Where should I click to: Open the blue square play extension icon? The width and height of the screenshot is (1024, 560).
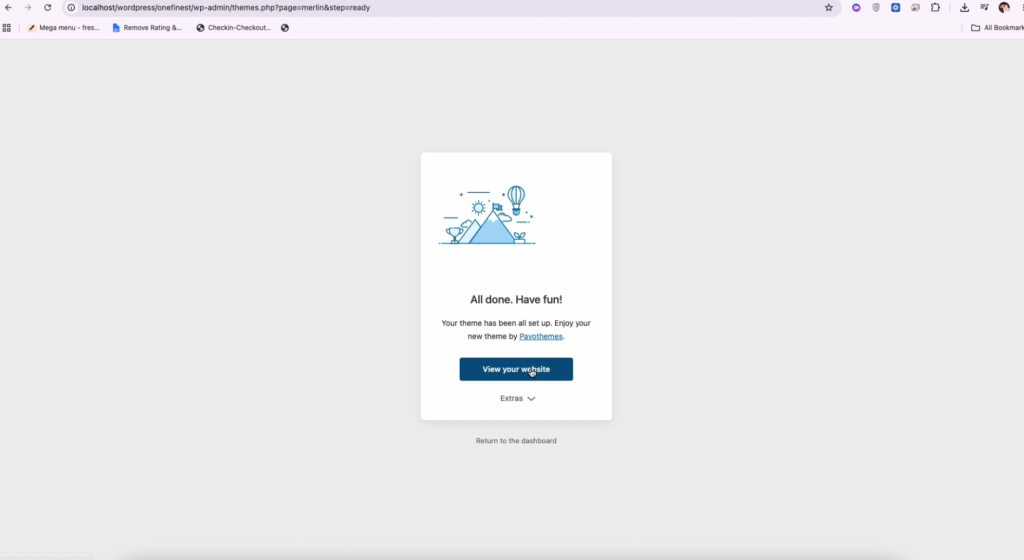[x=895, y=8]
